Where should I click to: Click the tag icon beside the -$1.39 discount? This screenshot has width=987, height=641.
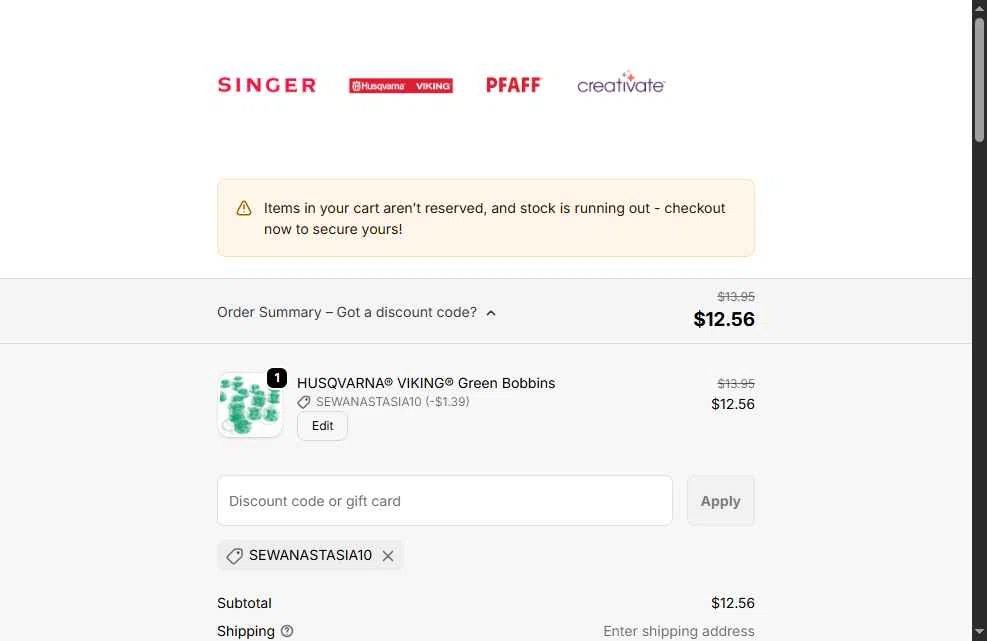pyautogui.click(x=304, y=402)
